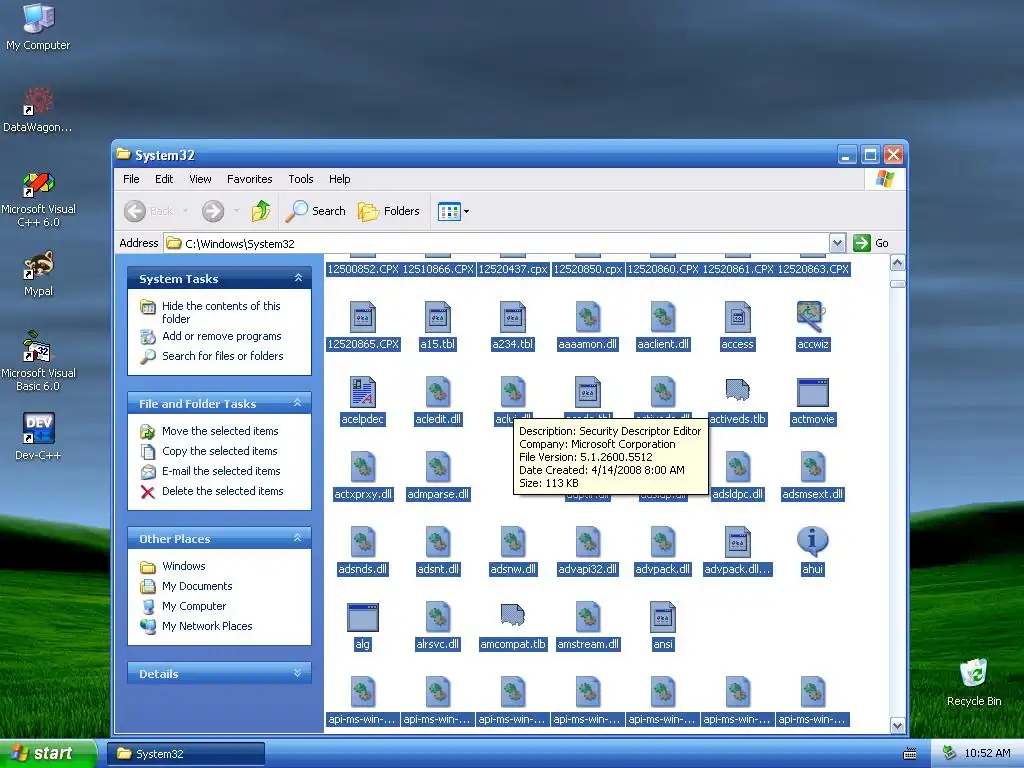
Task: Go to Windows folder in Other Places
Action: [x=173, y=566]
